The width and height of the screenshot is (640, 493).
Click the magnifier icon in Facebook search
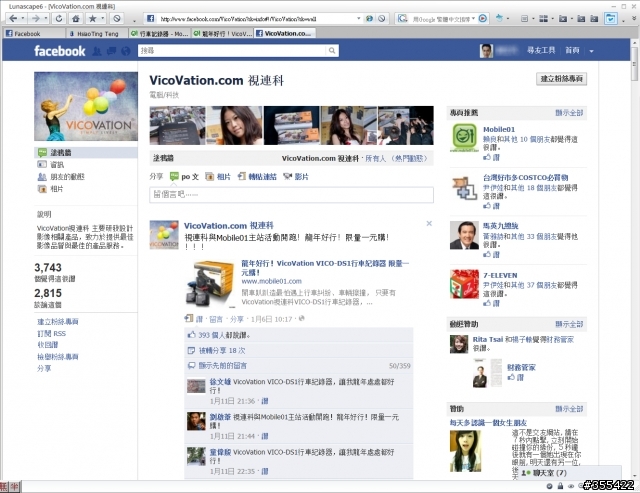click(332, 51)
